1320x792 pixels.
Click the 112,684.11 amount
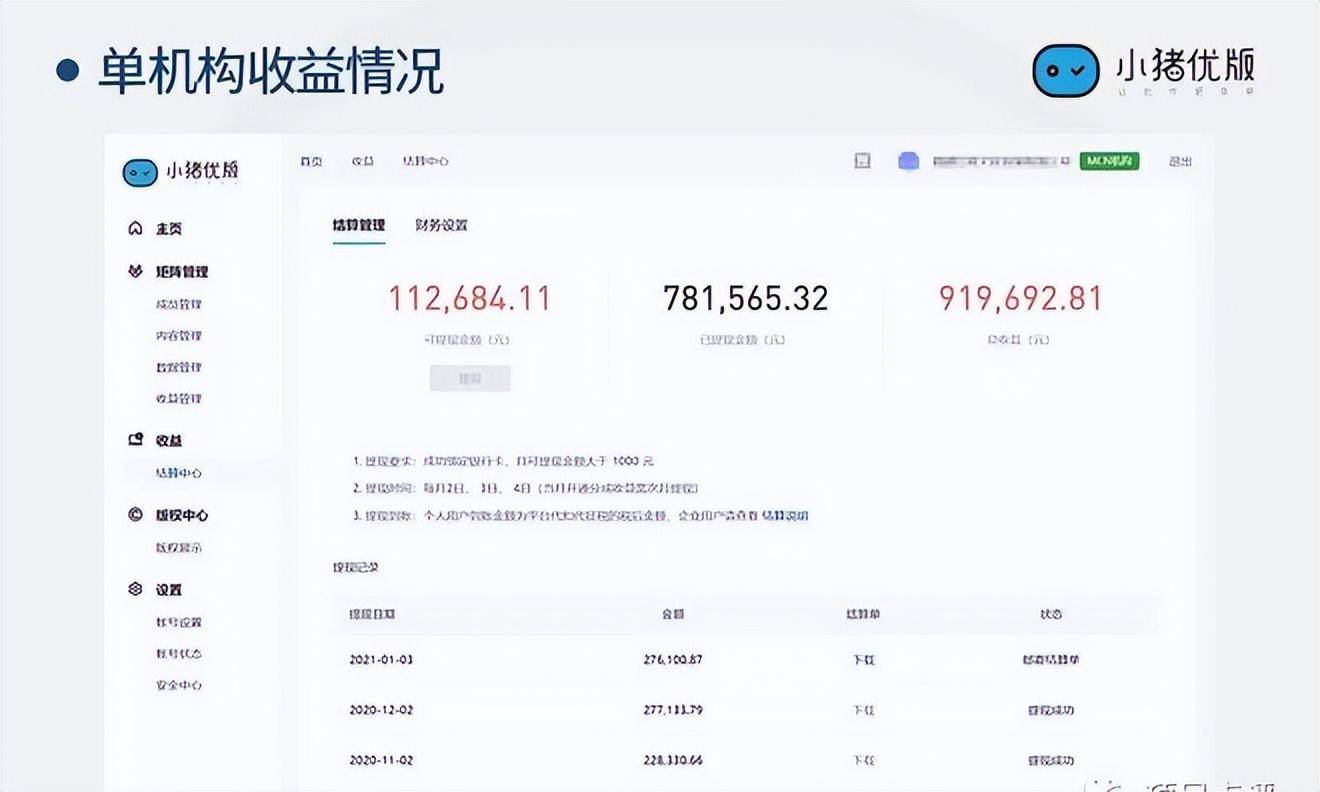coord(470,298)
